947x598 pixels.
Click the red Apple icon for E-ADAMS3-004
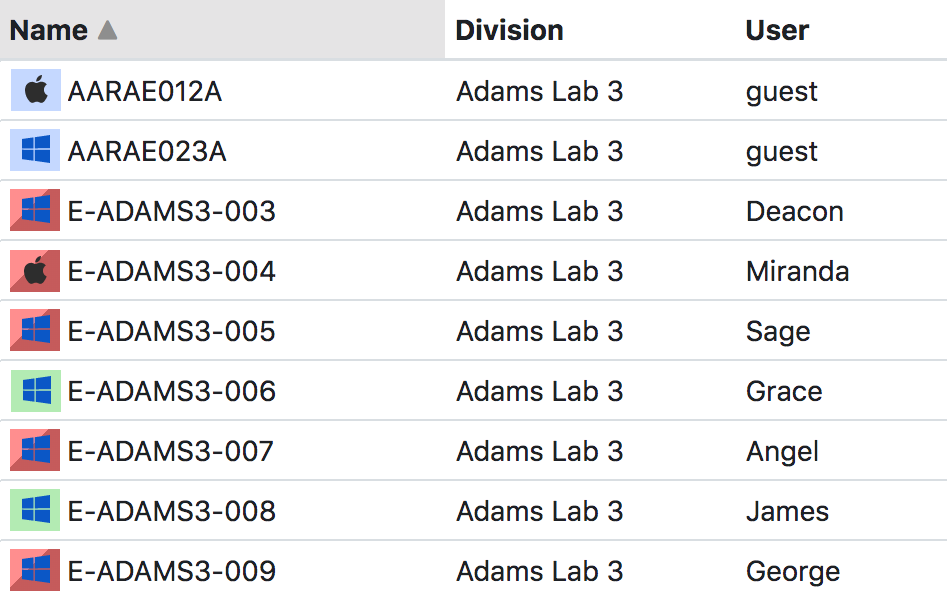36,271
